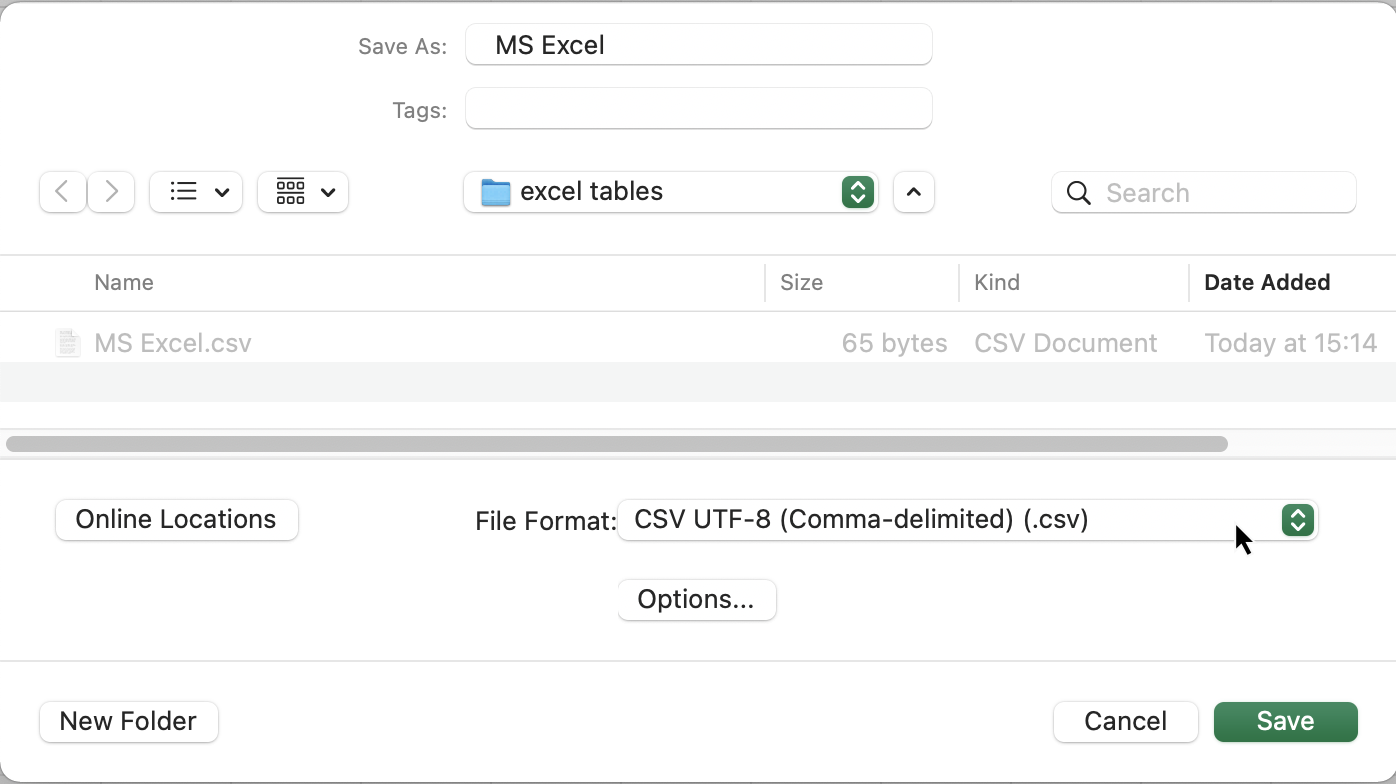Save the file with the Save button
This screenshot has width=1396, height=784.
coord(1285,721)
